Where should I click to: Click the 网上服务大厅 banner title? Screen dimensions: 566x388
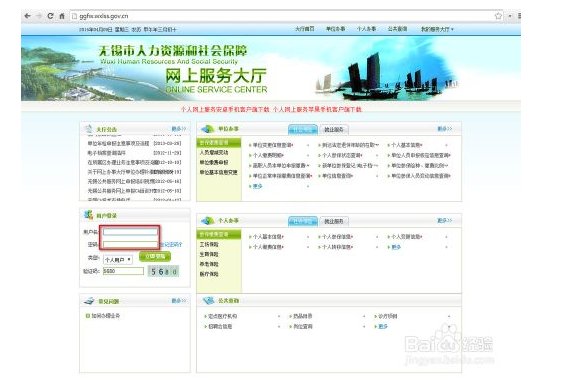215,75
